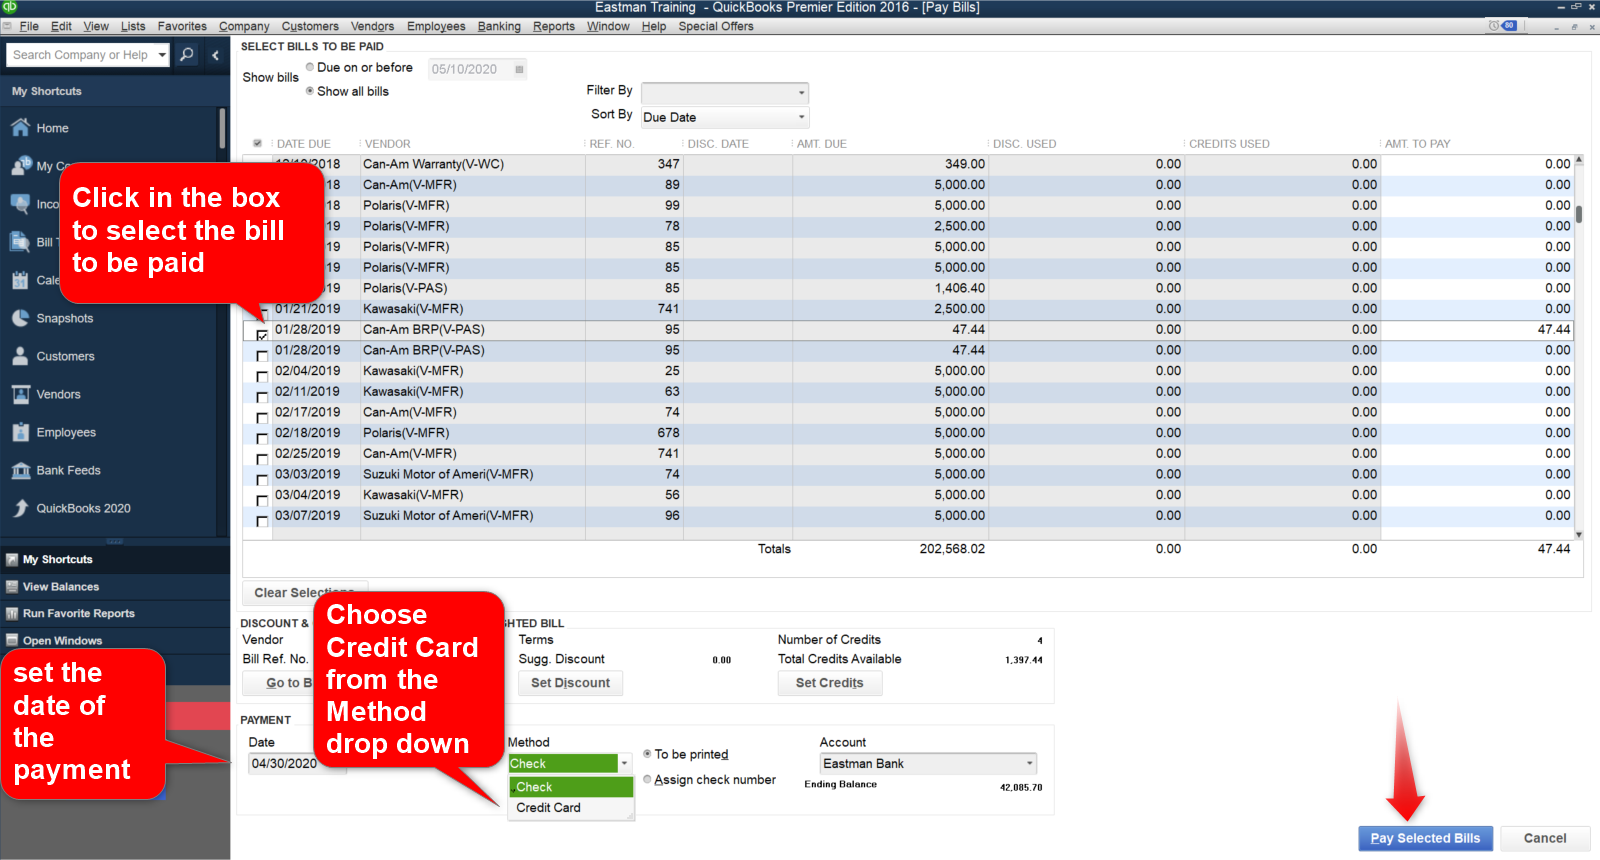1600x860 pixels.
Task: Select the Assign check number option
Action: point(647,779)
